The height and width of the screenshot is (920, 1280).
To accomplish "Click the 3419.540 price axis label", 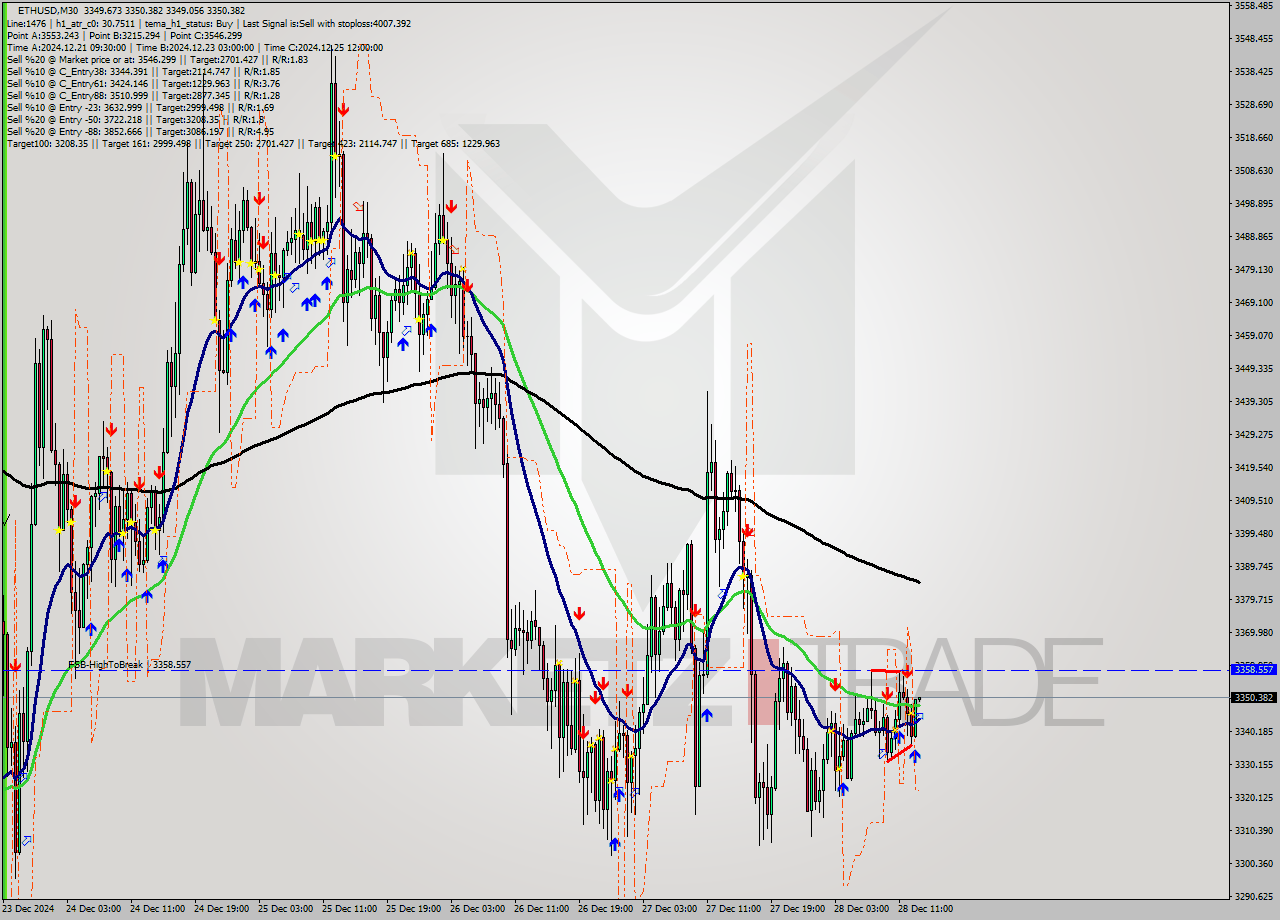I will click(x=1253, y=467).
